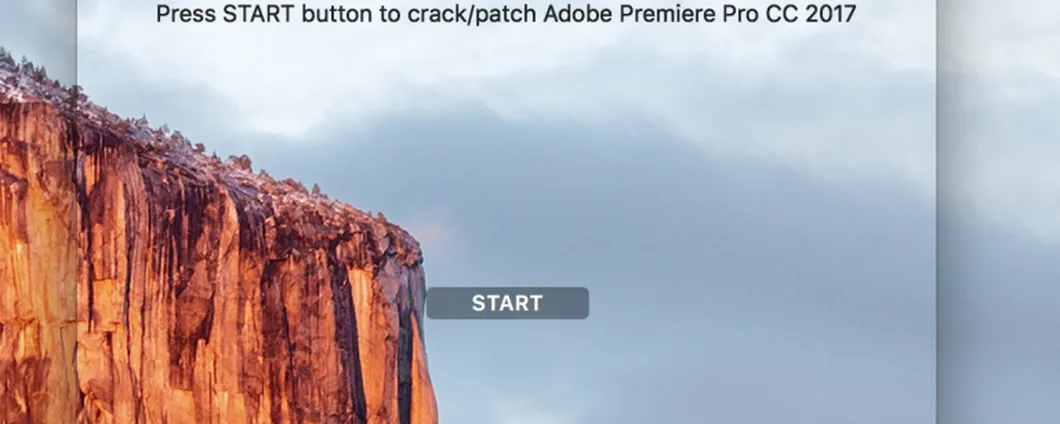
Task: Click the desktop wallpaper left of the window
Action: tap(38, 212)
